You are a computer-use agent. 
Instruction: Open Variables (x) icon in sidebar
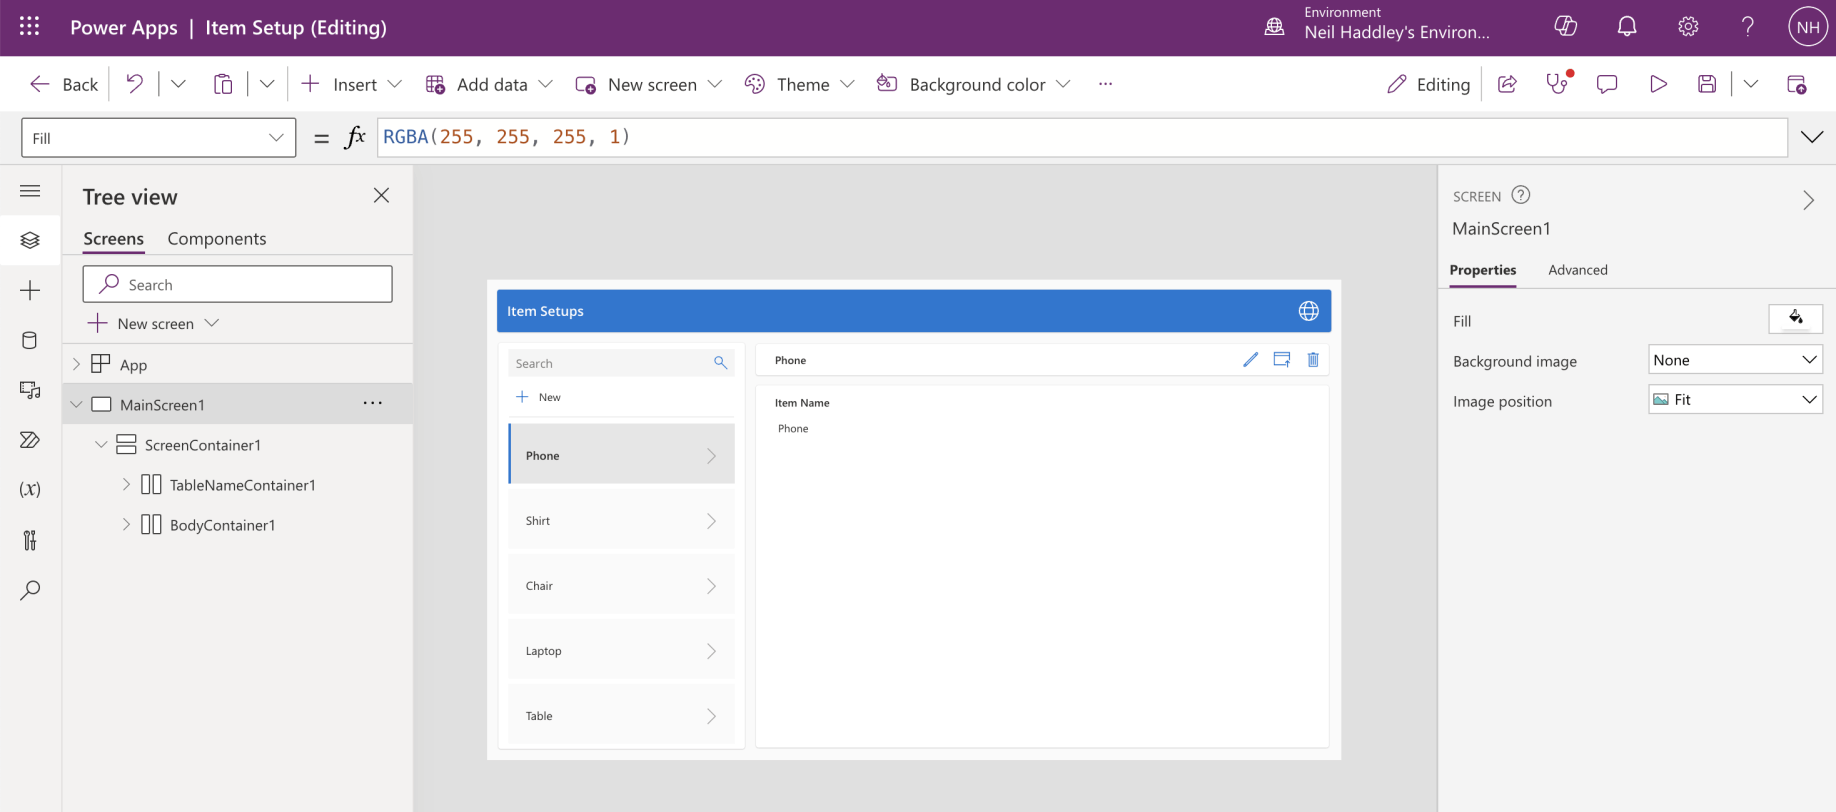click(30, 489)
